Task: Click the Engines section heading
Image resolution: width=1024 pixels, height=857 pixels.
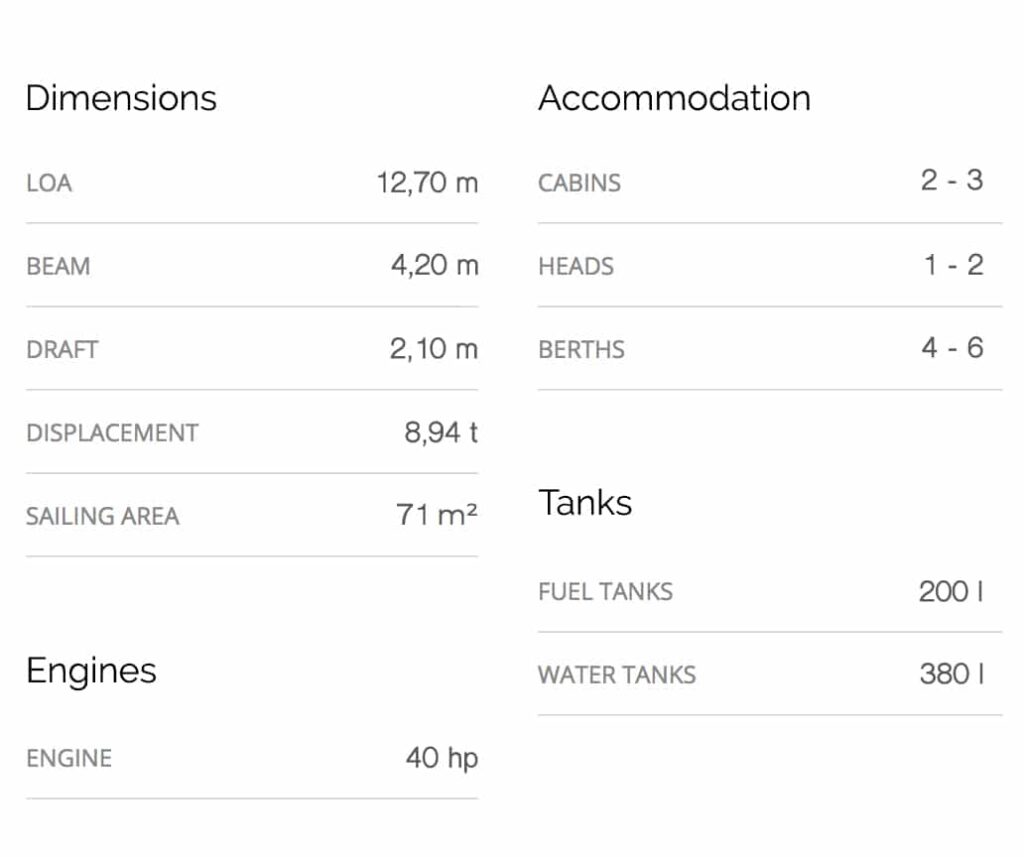Action: pyautogui.click(x=91, y=670)
